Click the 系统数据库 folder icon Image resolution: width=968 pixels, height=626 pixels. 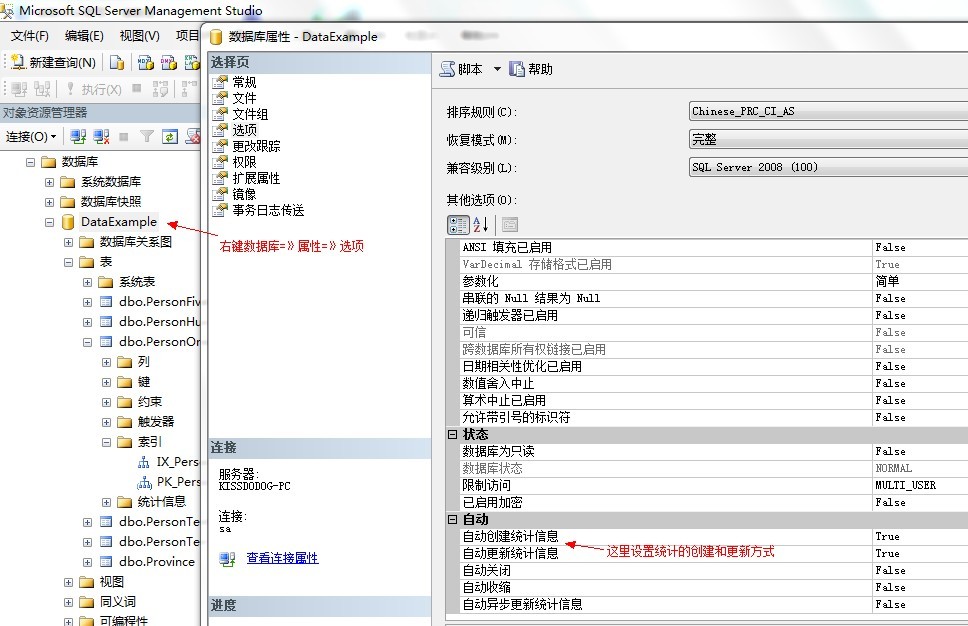pos(68,182)
